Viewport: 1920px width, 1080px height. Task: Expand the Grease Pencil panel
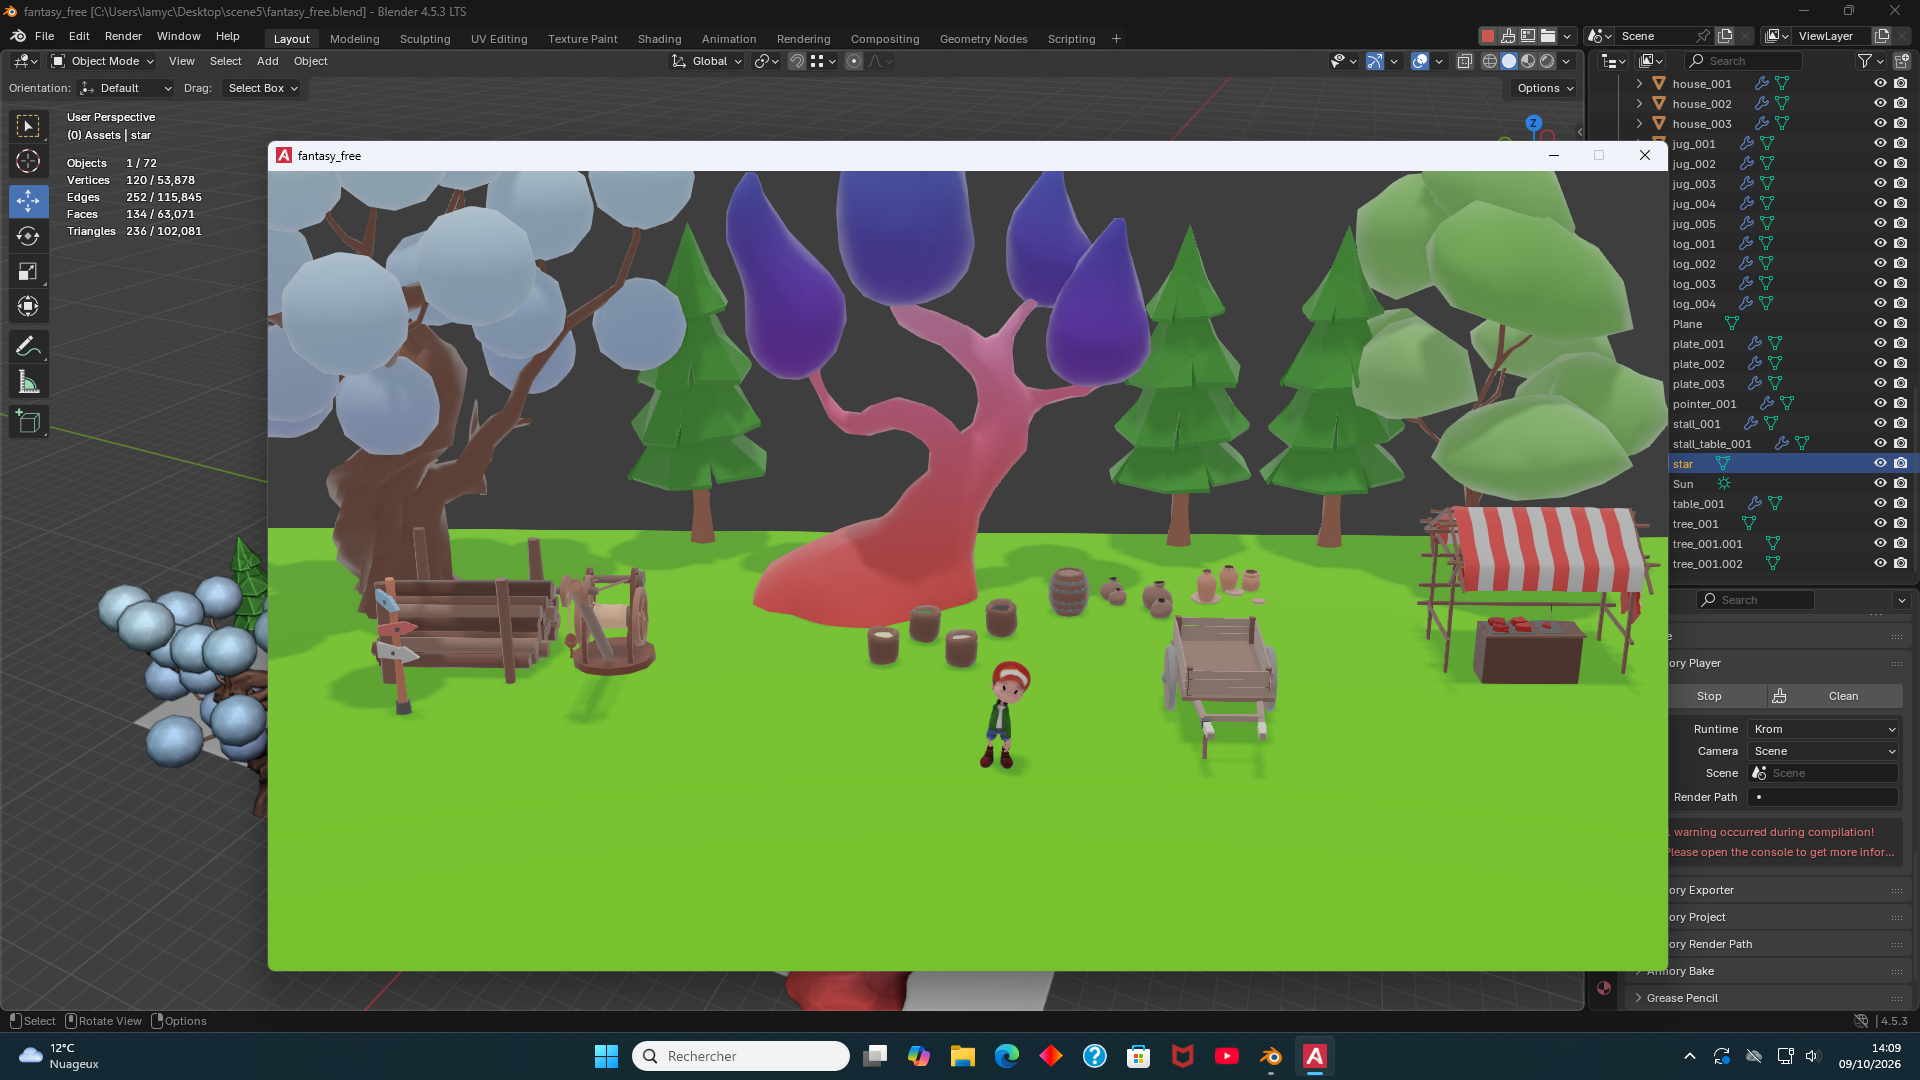[x=1682, y=998]
